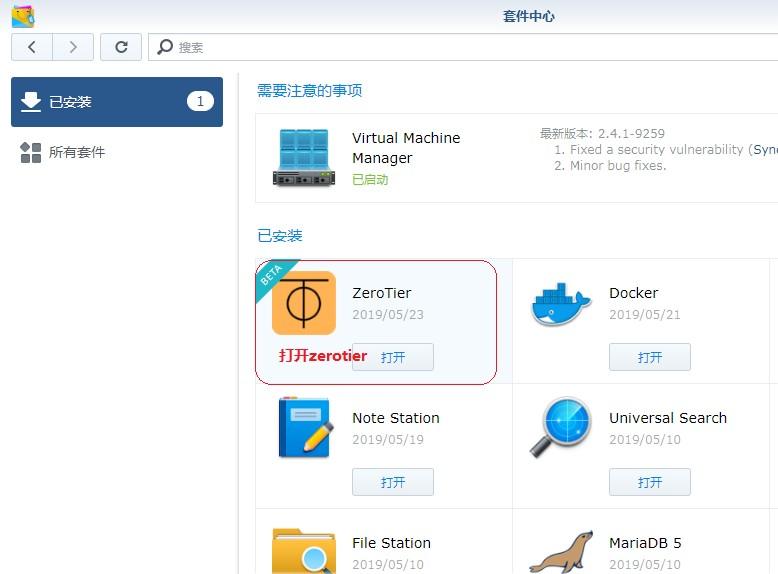This screenshot has height=574, width=778.
Task: Click the File Station folder icon
Action: pyautogui.click(x=304, y=551)
